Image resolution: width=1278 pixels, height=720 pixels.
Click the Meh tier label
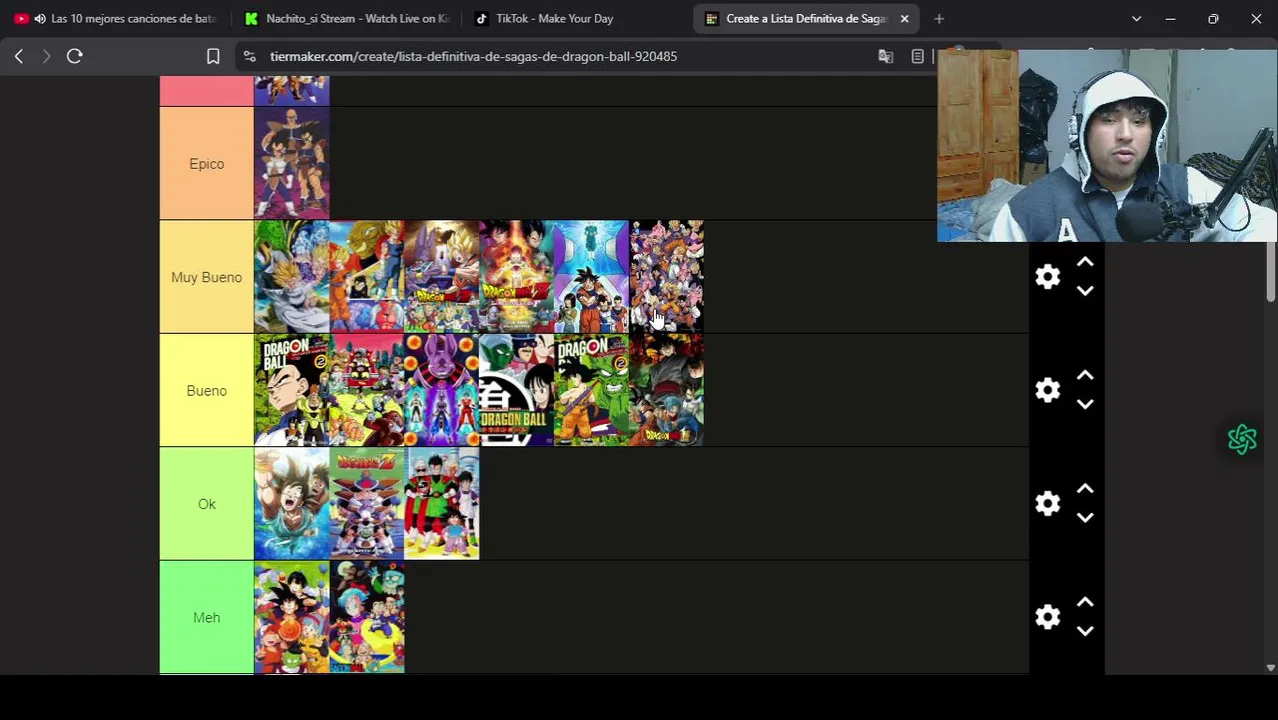[207, 617]
